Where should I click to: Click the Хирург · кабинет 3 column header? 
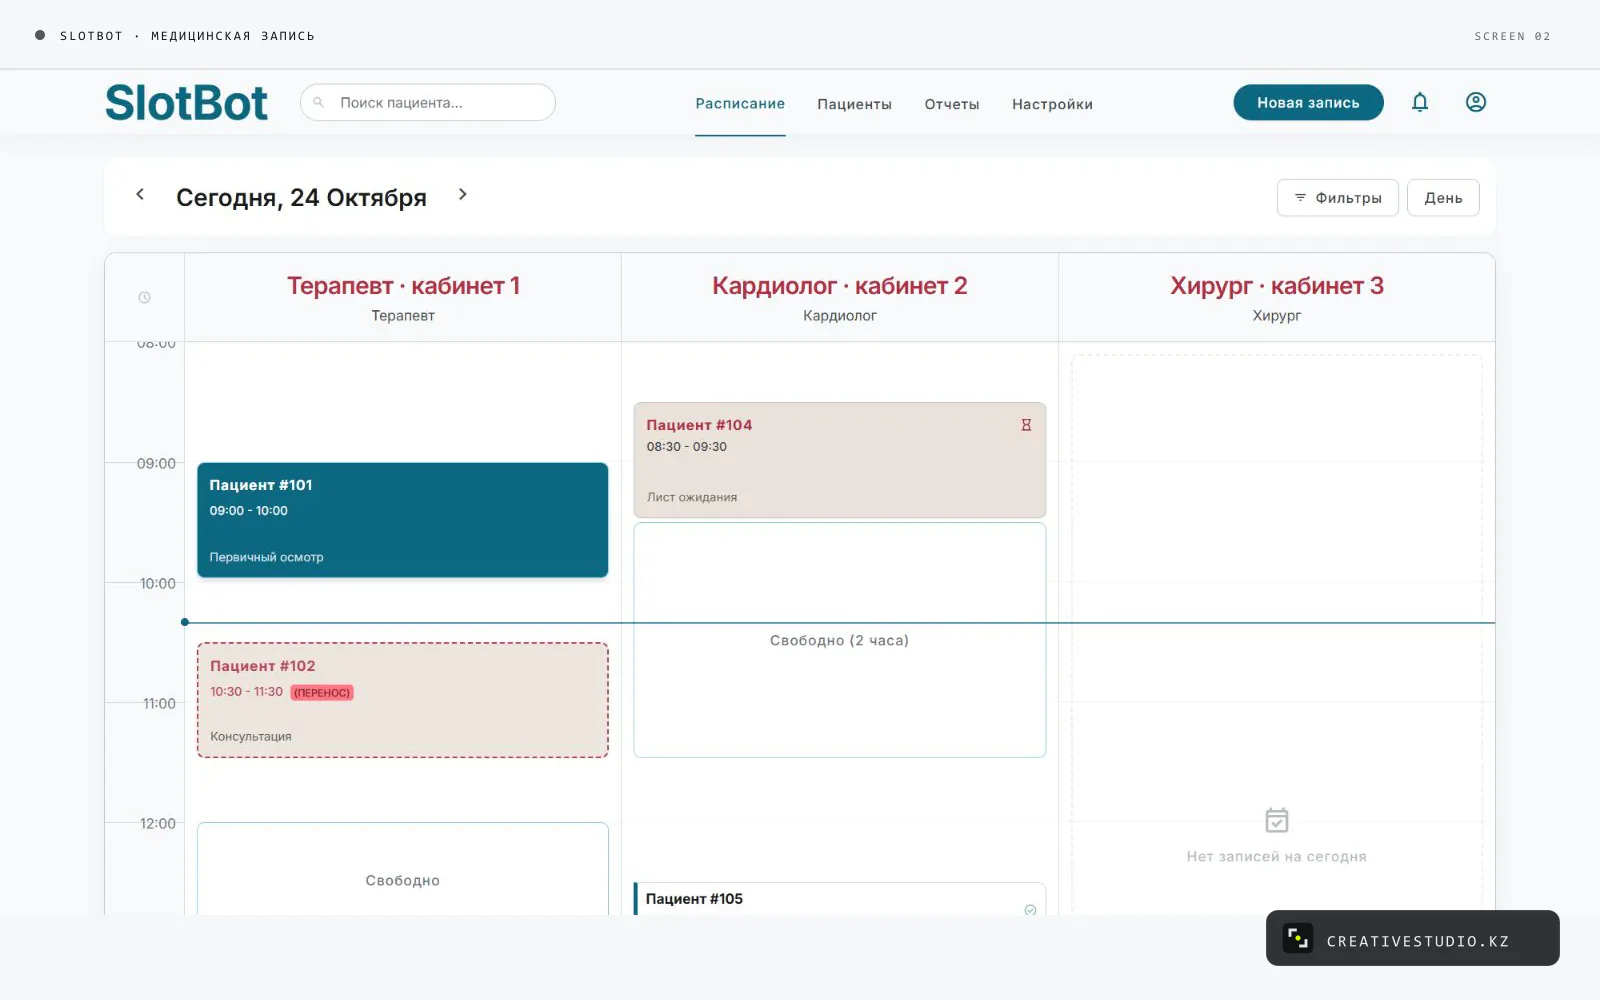point(1277,297)
